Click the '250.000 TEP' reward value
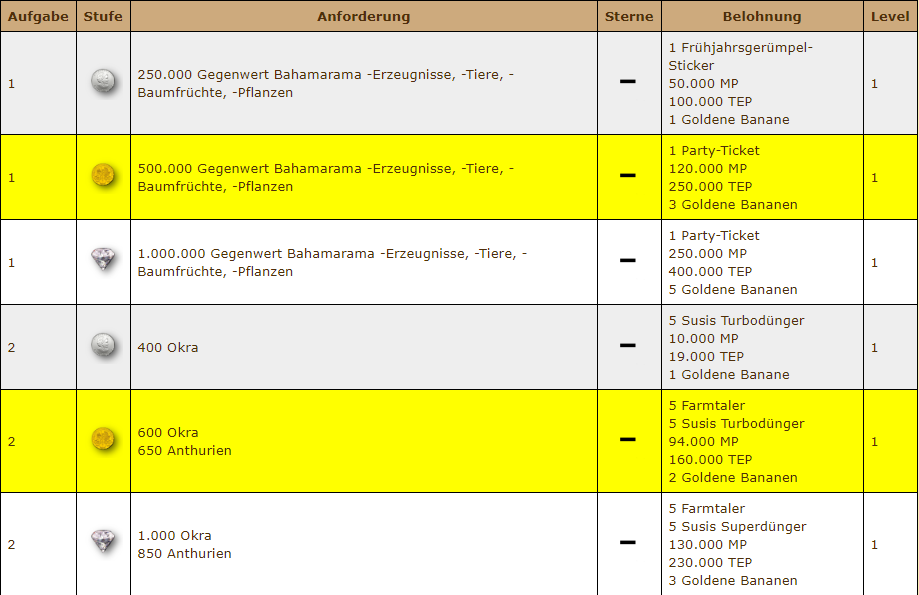919x595 pixels. 710,187
